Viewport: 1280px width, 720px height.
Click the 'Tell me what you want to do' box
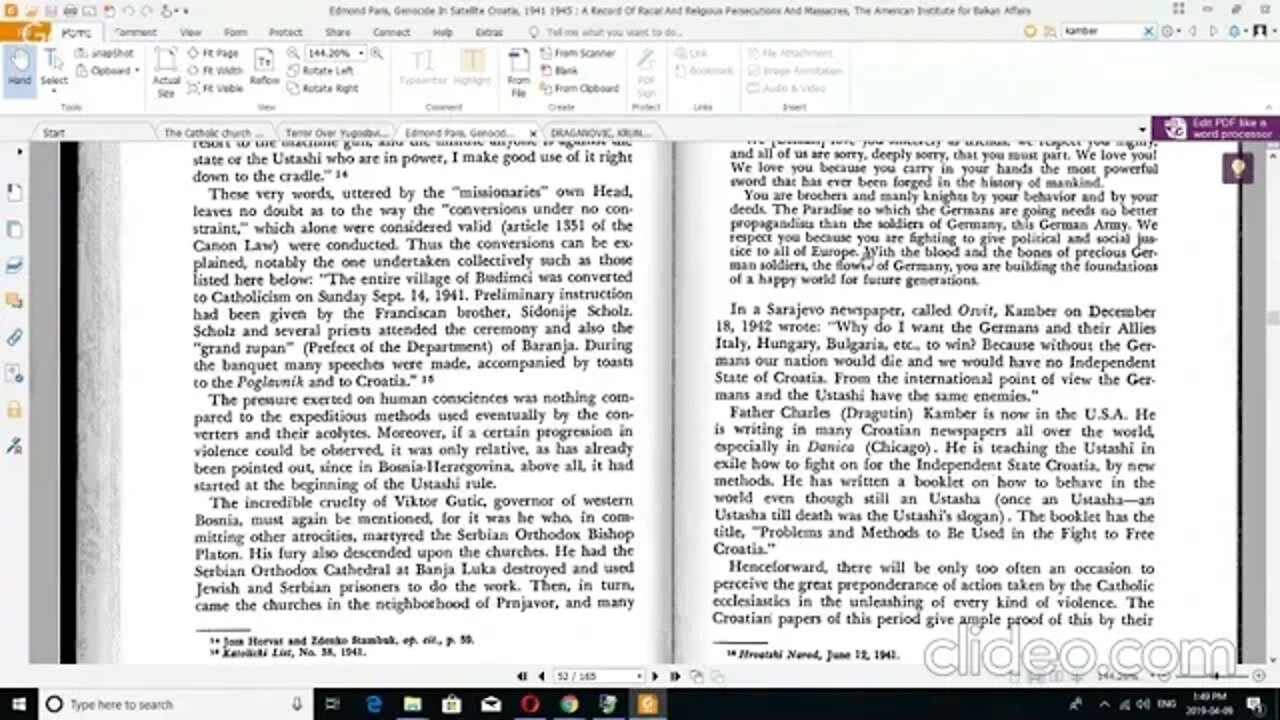pyautogui.click(x=604, y=32)
